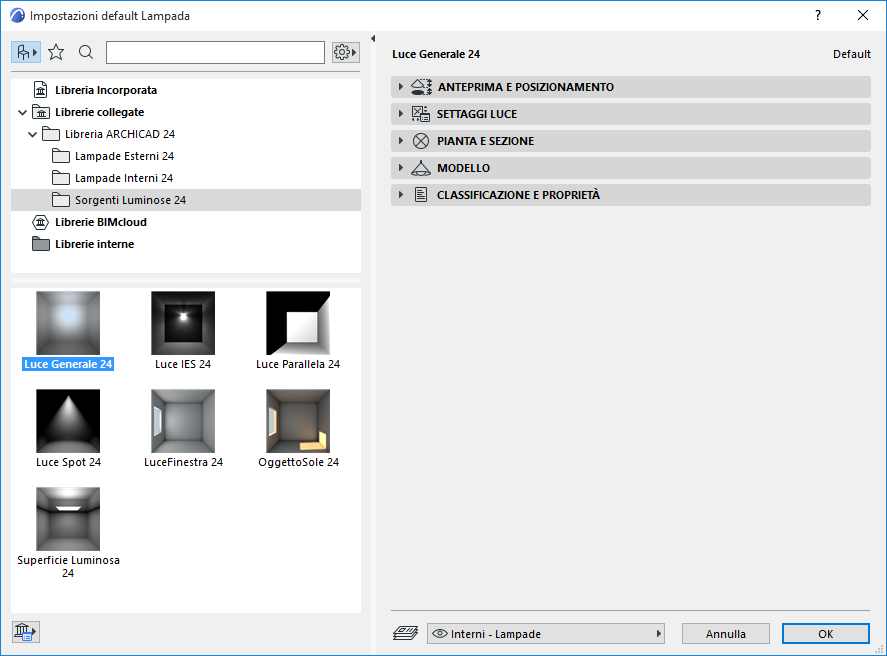Screen dimensions: 887x656
Task: Toggle the eye icon in the layer selector
Action: click(x=440, y=634)
